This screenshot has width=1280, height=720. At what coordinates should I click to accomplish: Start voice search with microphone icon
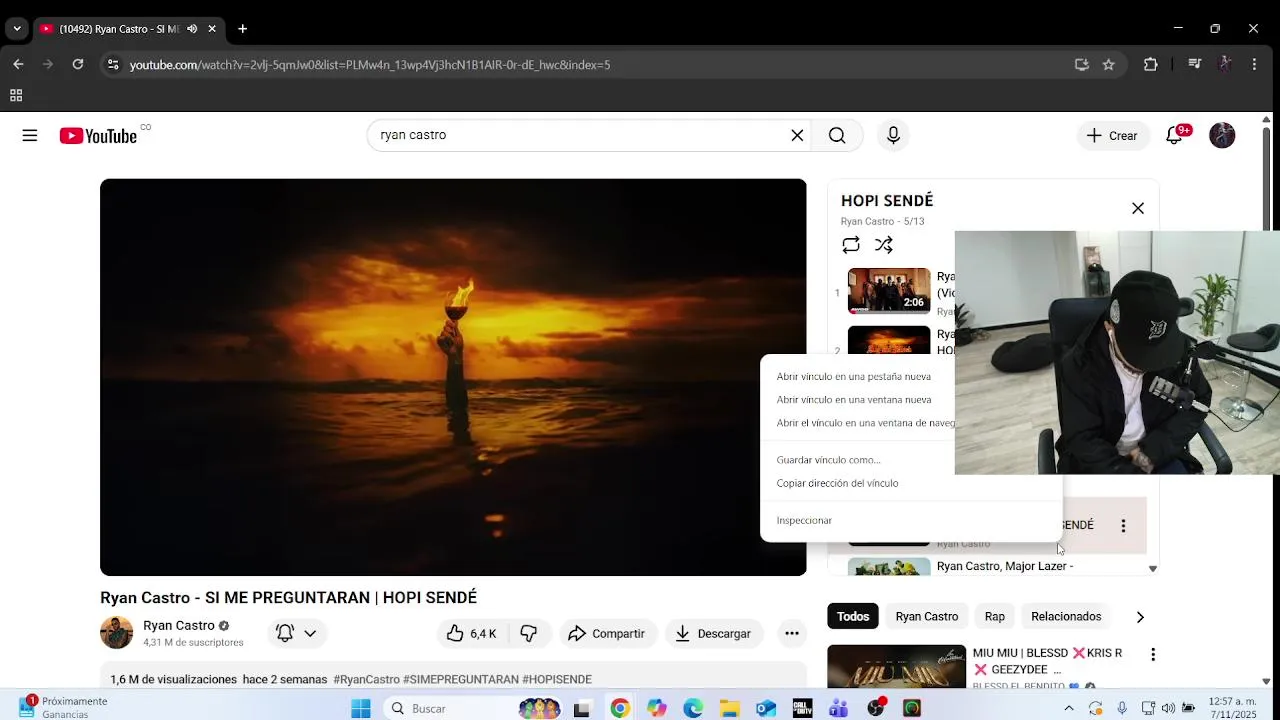click(893, 136)
